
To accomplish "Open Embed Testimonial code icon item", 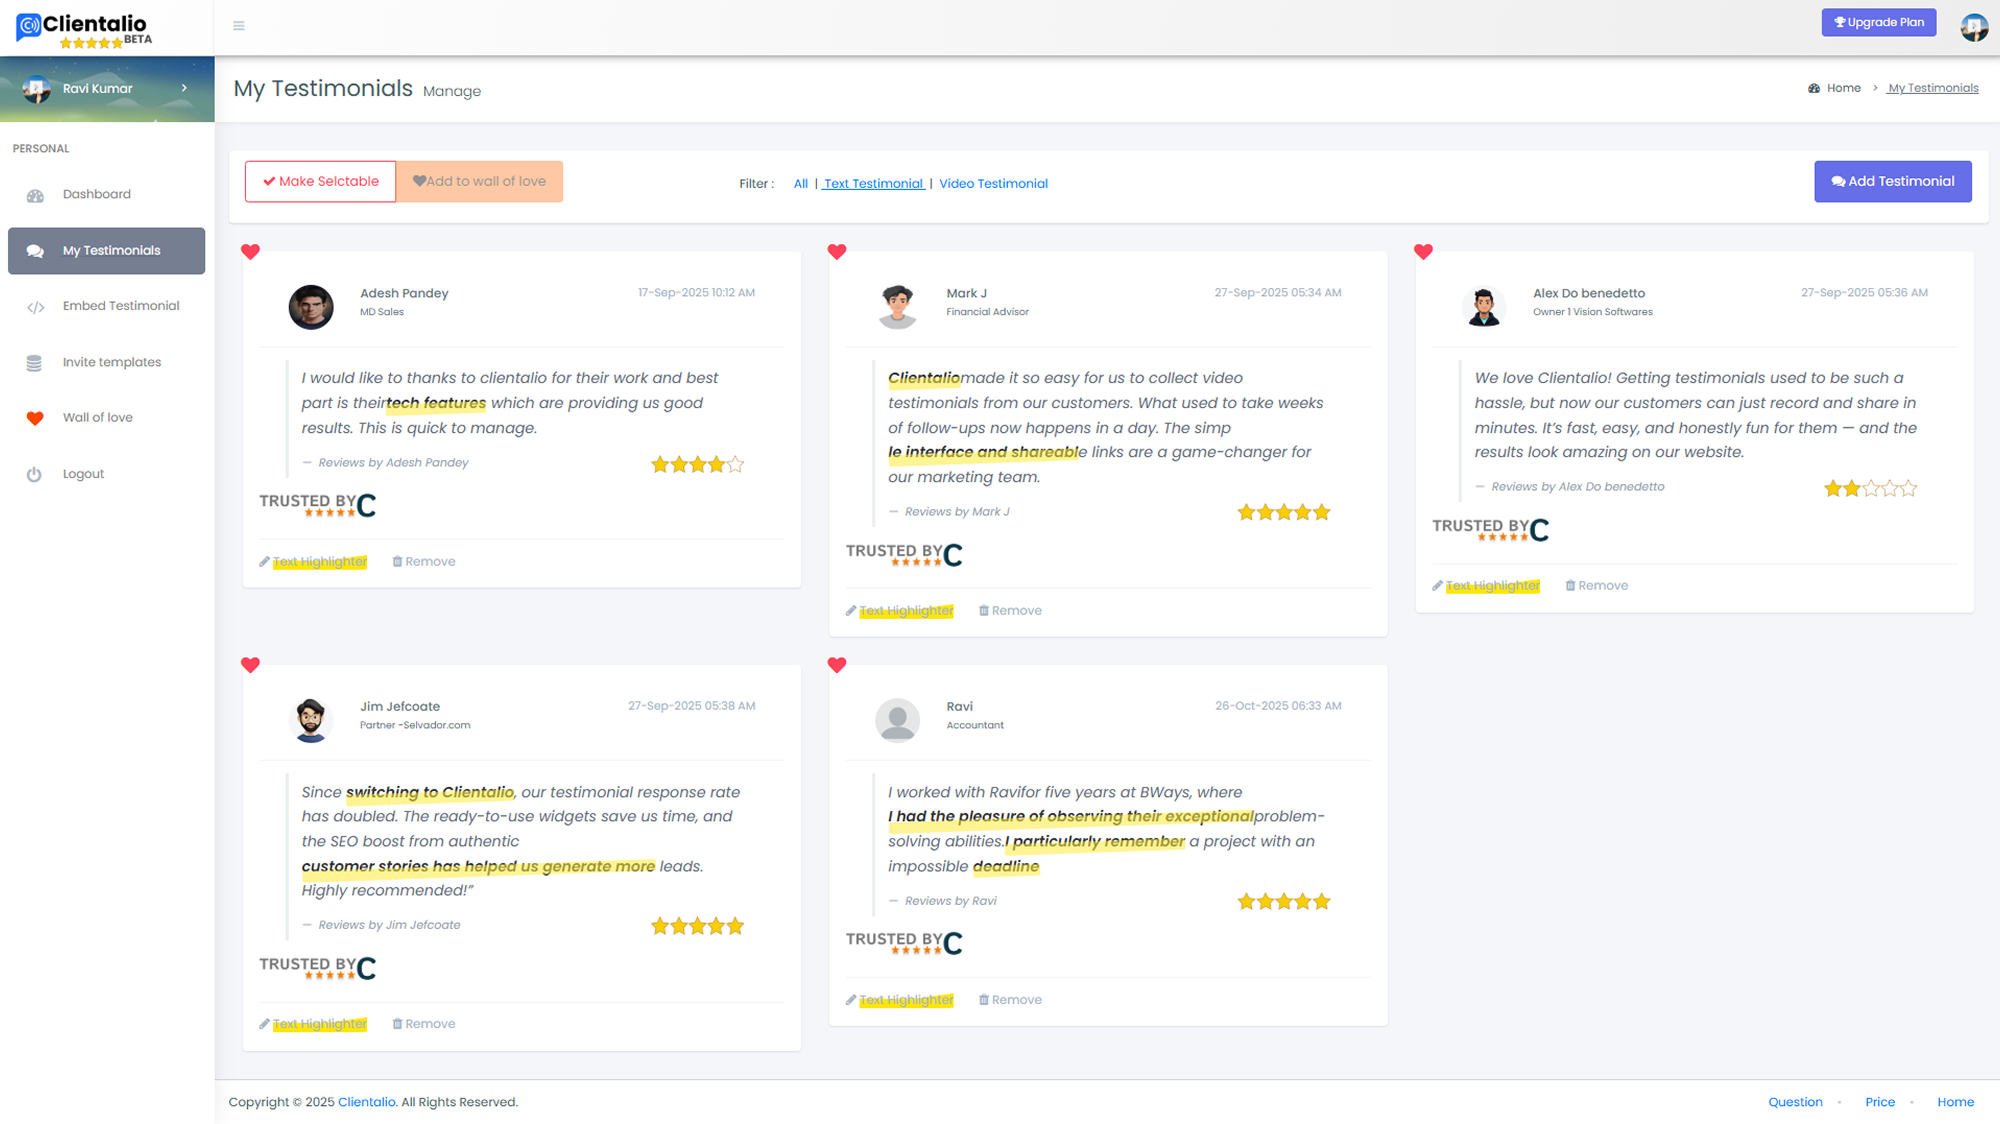I will 35,307.
